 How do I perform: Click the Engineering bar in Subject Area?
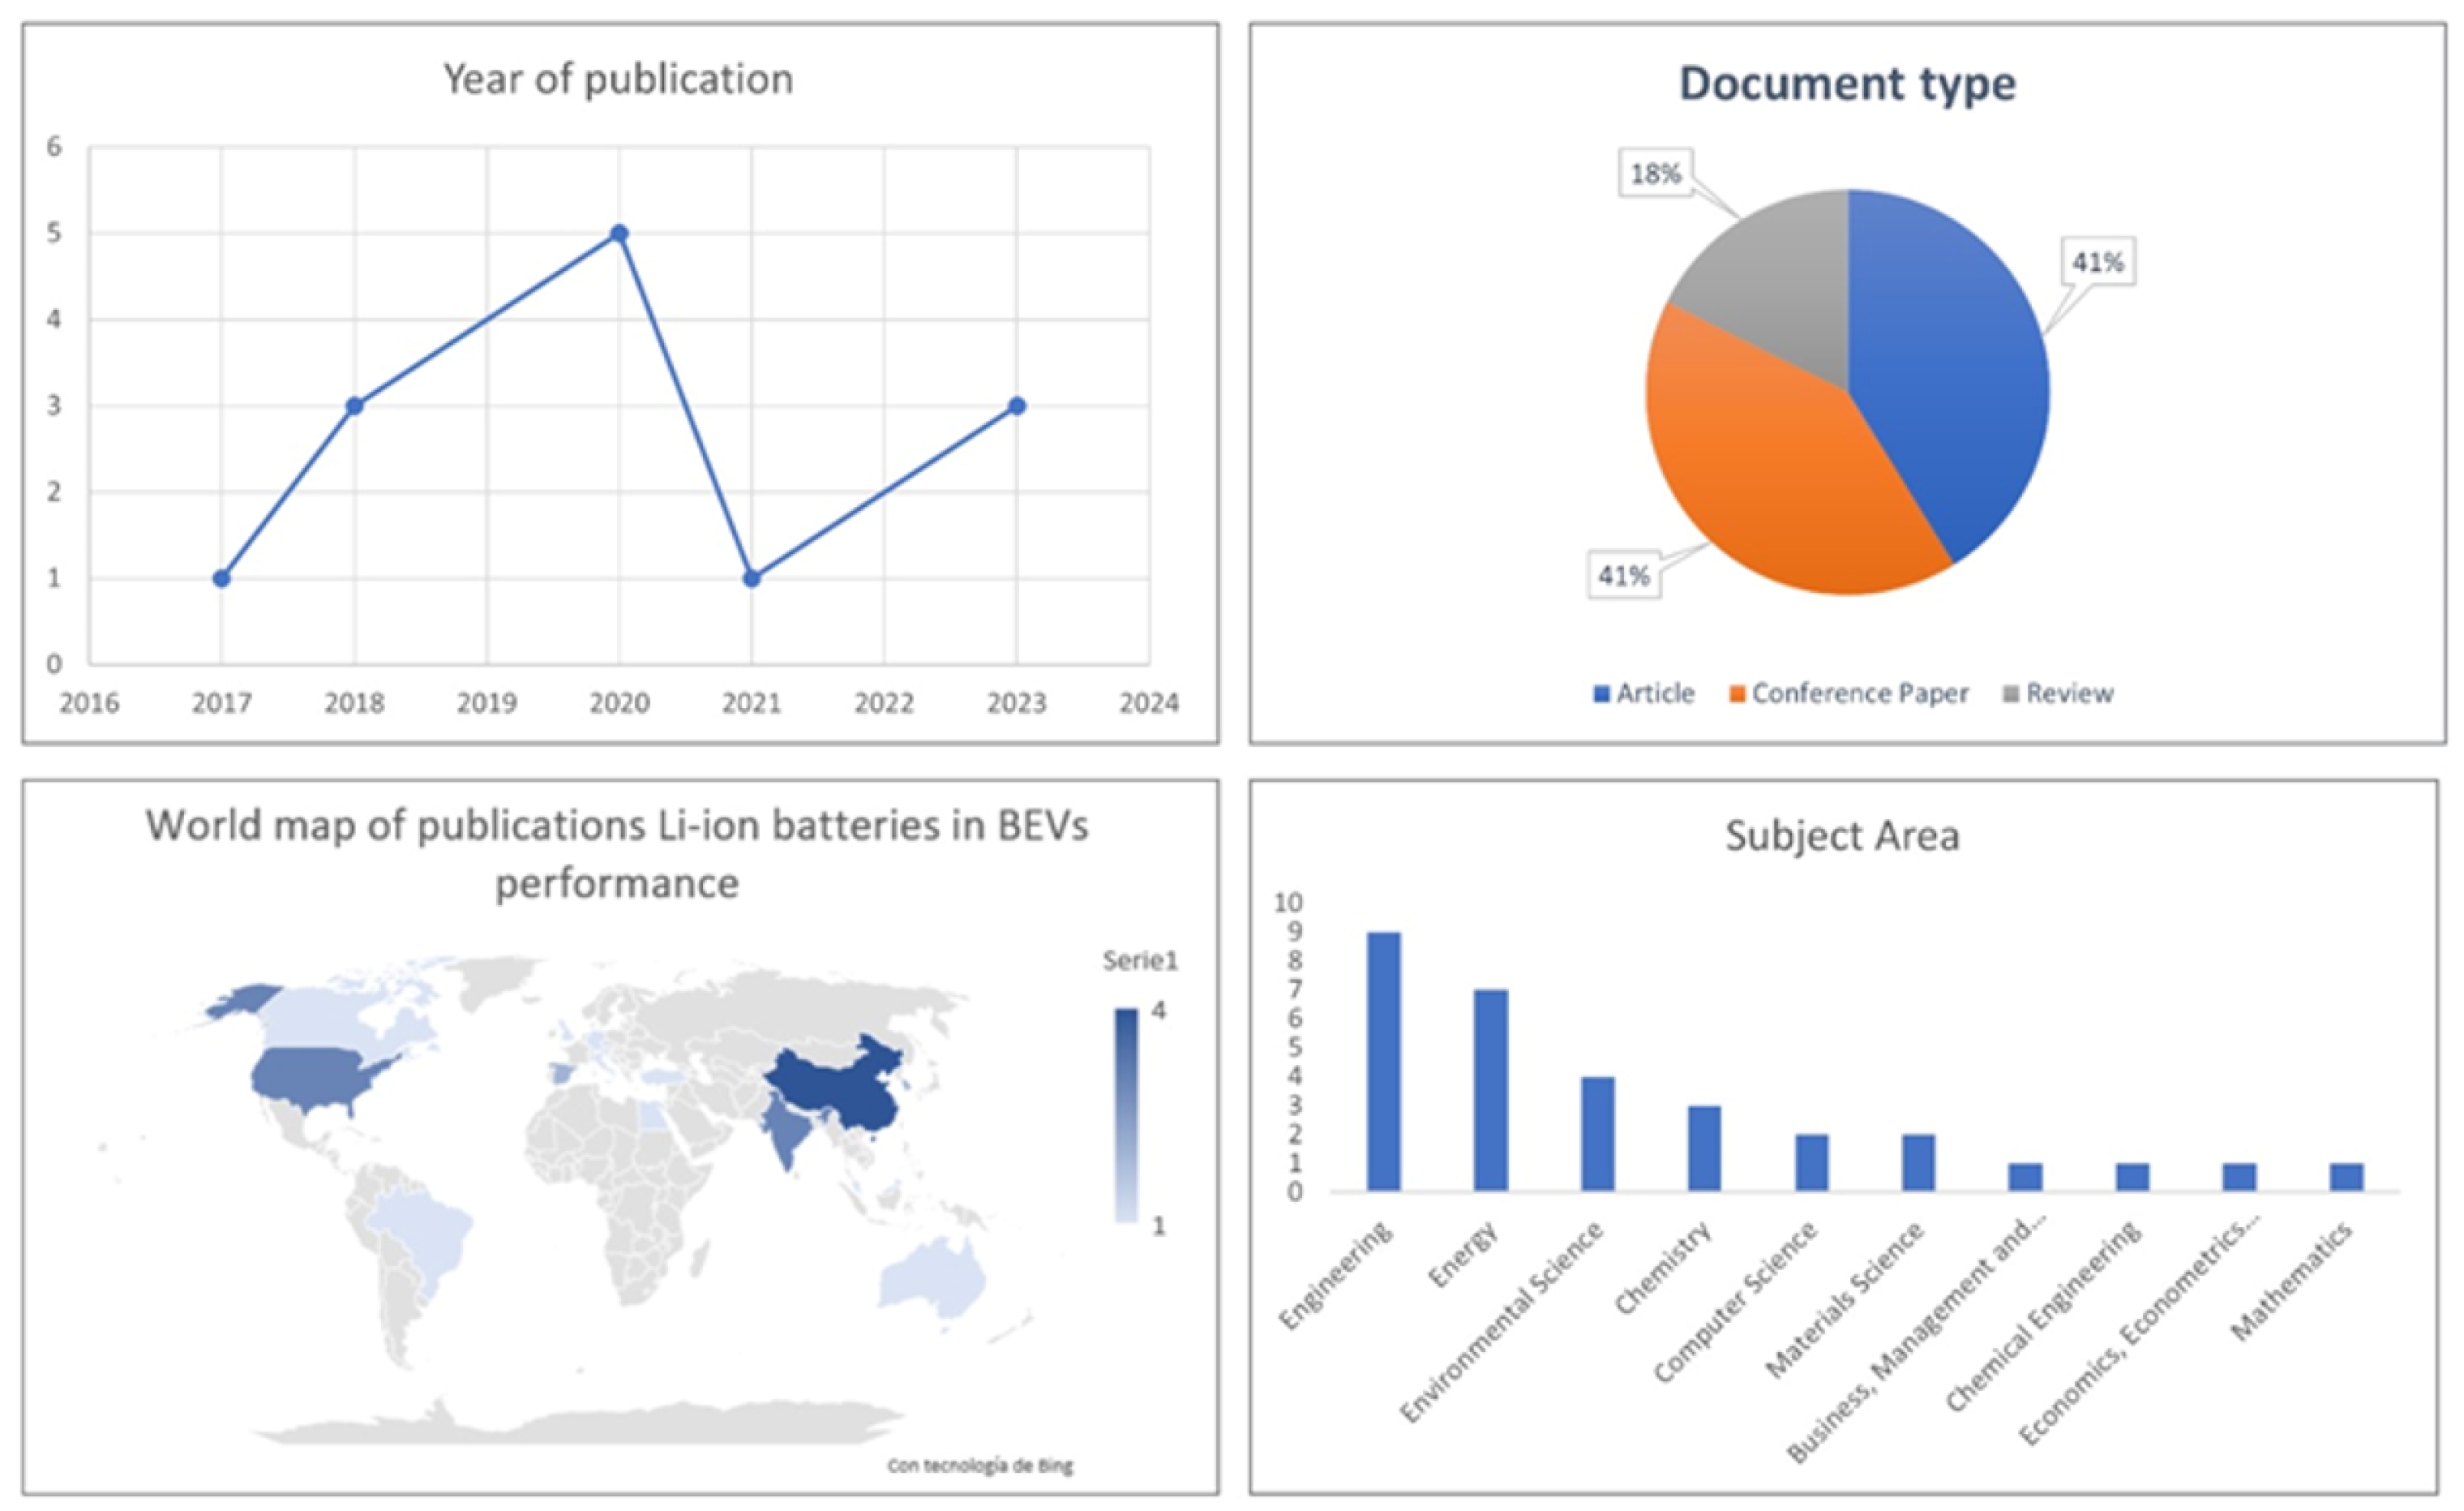pos(1384,1061)
